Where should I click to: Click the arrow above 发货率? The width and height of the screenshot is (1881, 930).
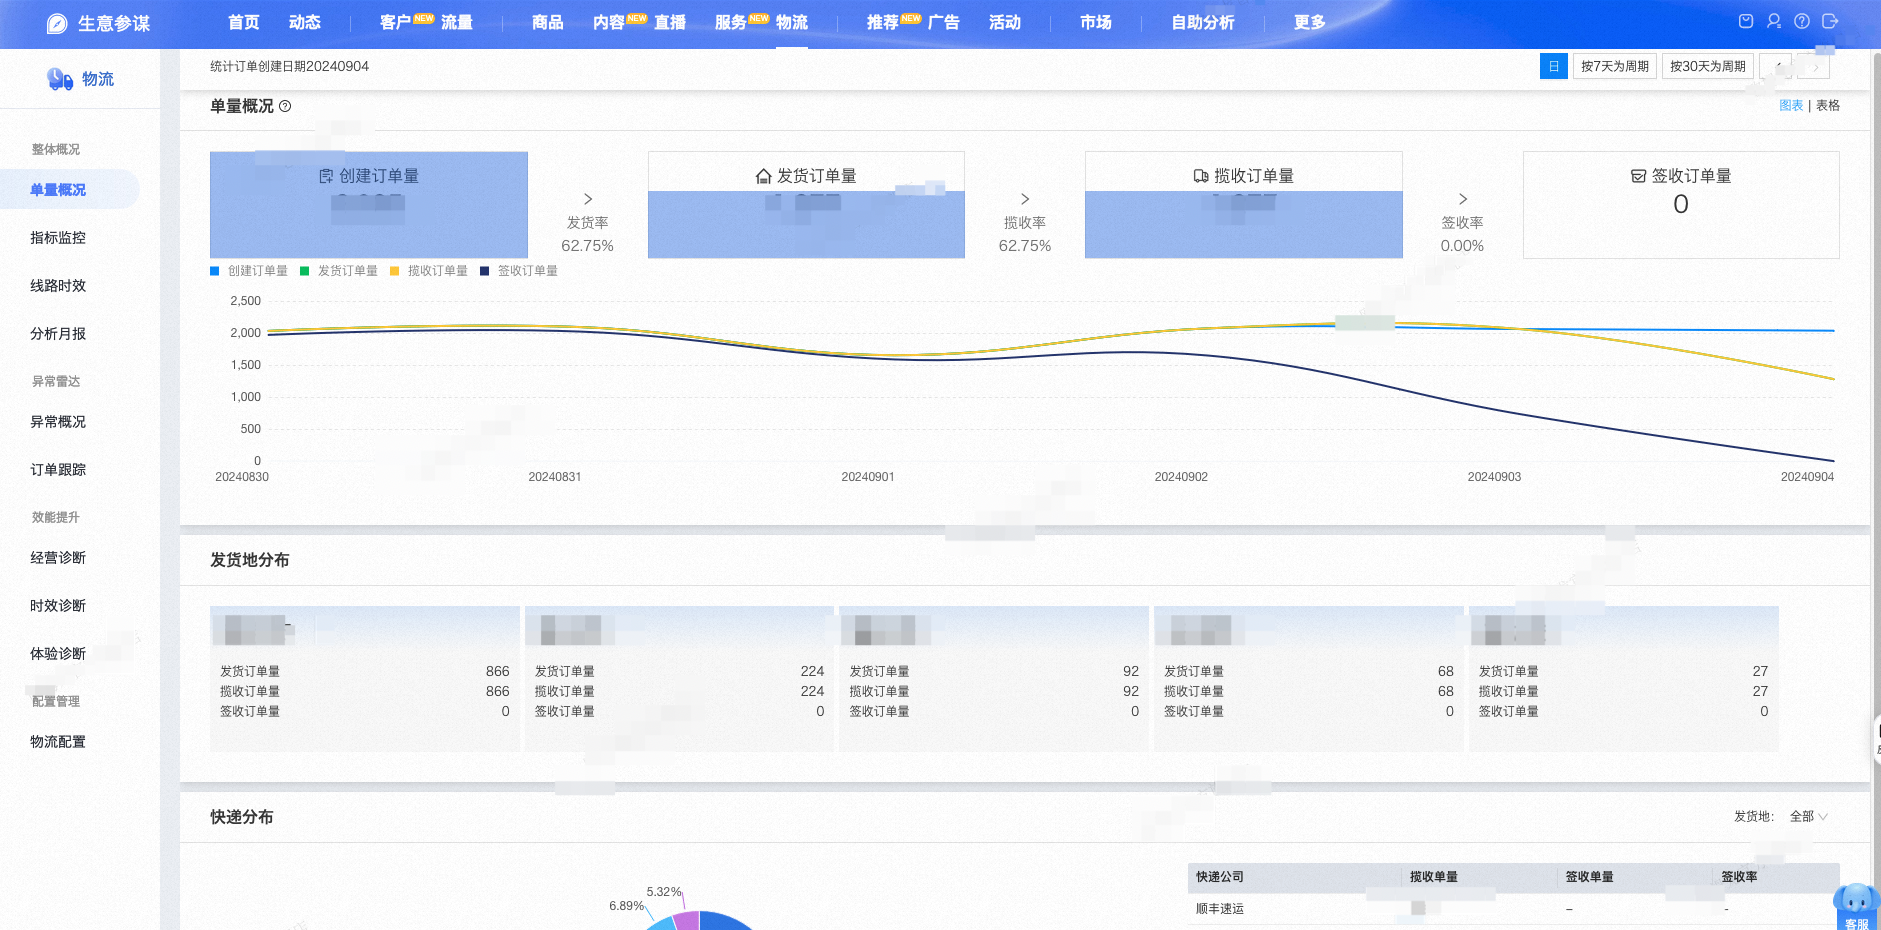coord(588,199)
